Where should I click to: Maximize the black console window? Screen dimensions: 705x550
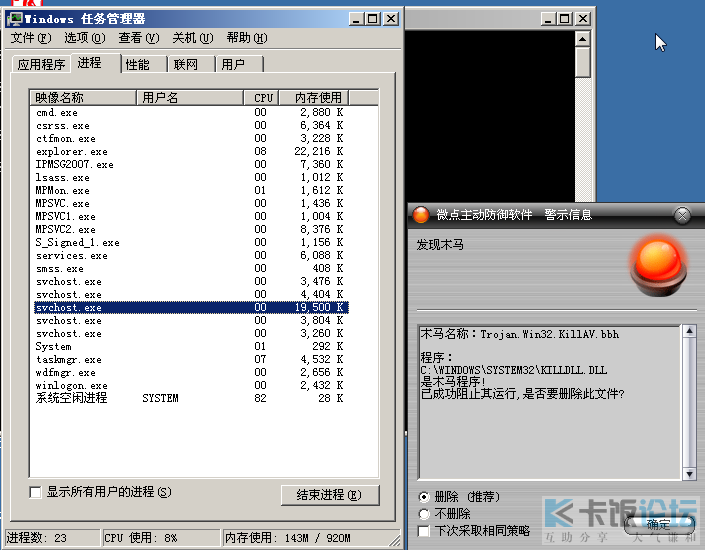tap(564, 19)
